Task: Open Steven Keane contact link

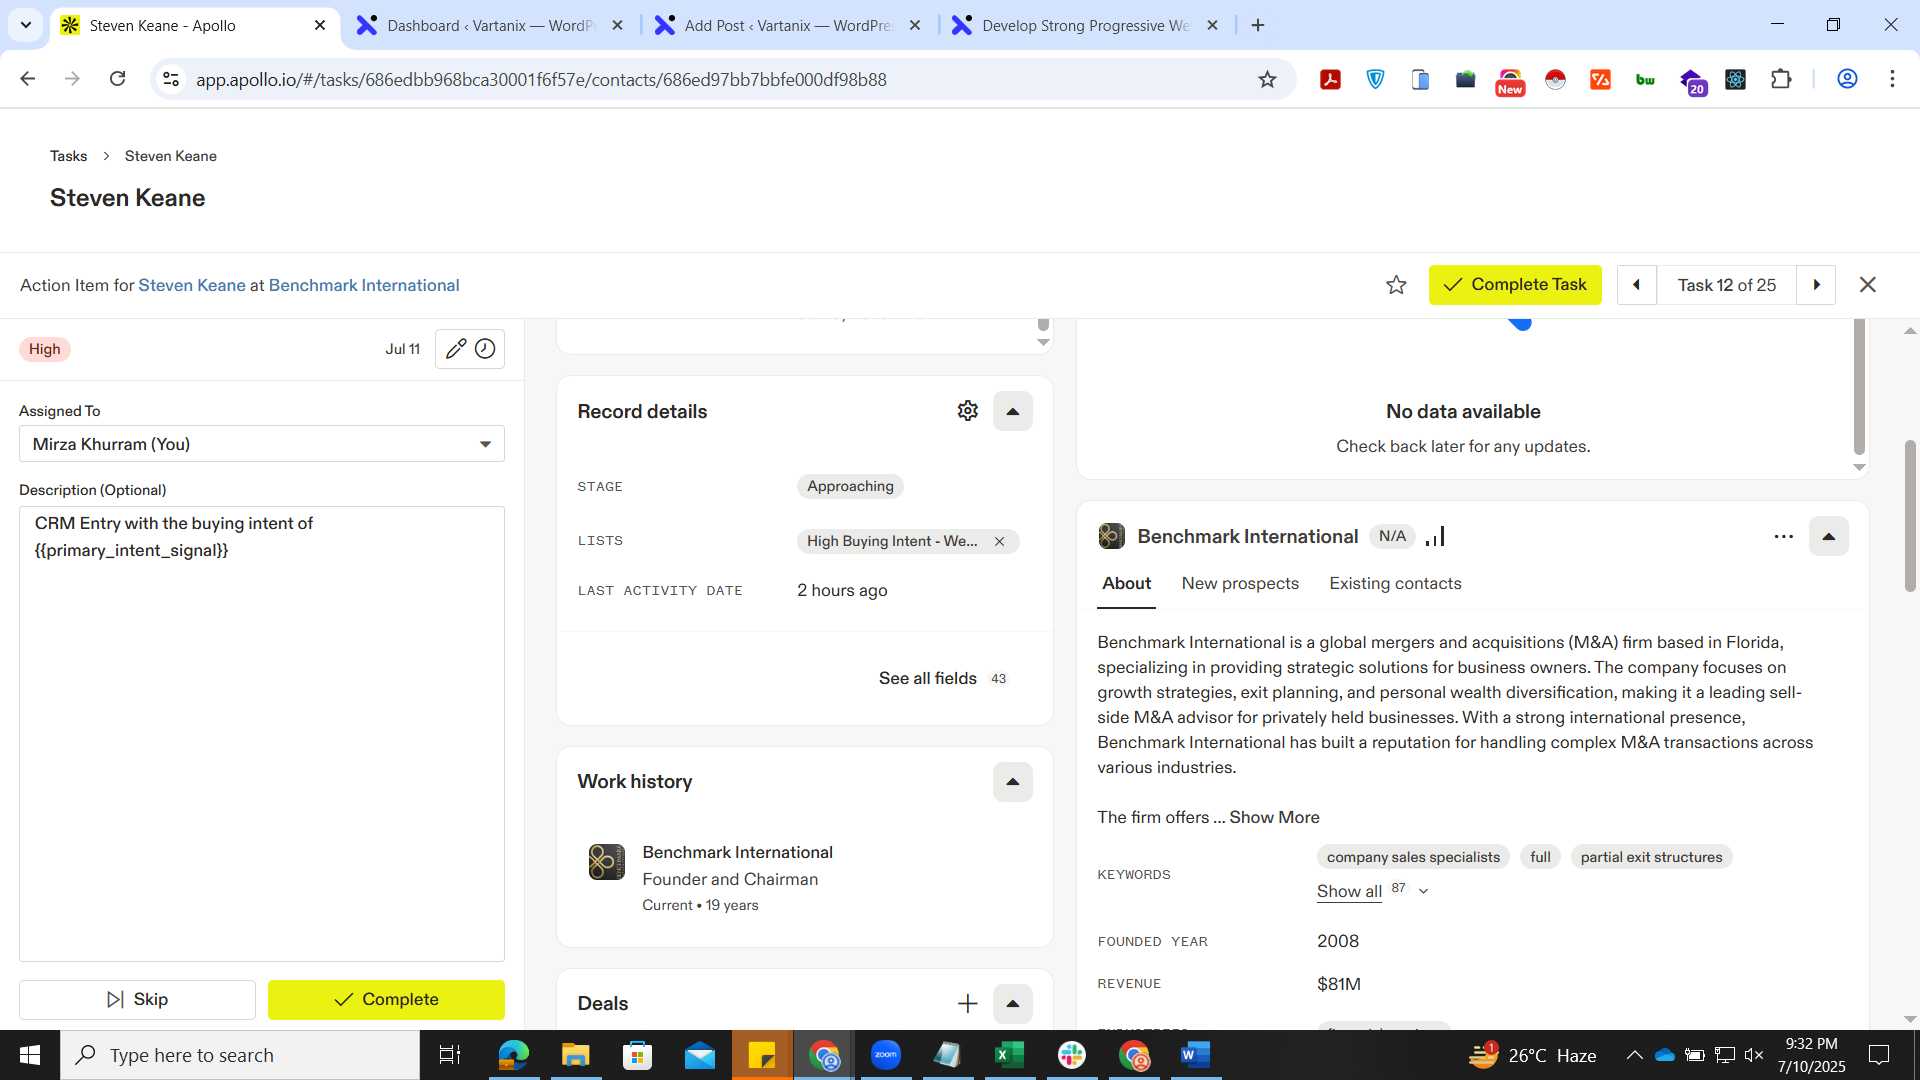Action: coord(191,285)
